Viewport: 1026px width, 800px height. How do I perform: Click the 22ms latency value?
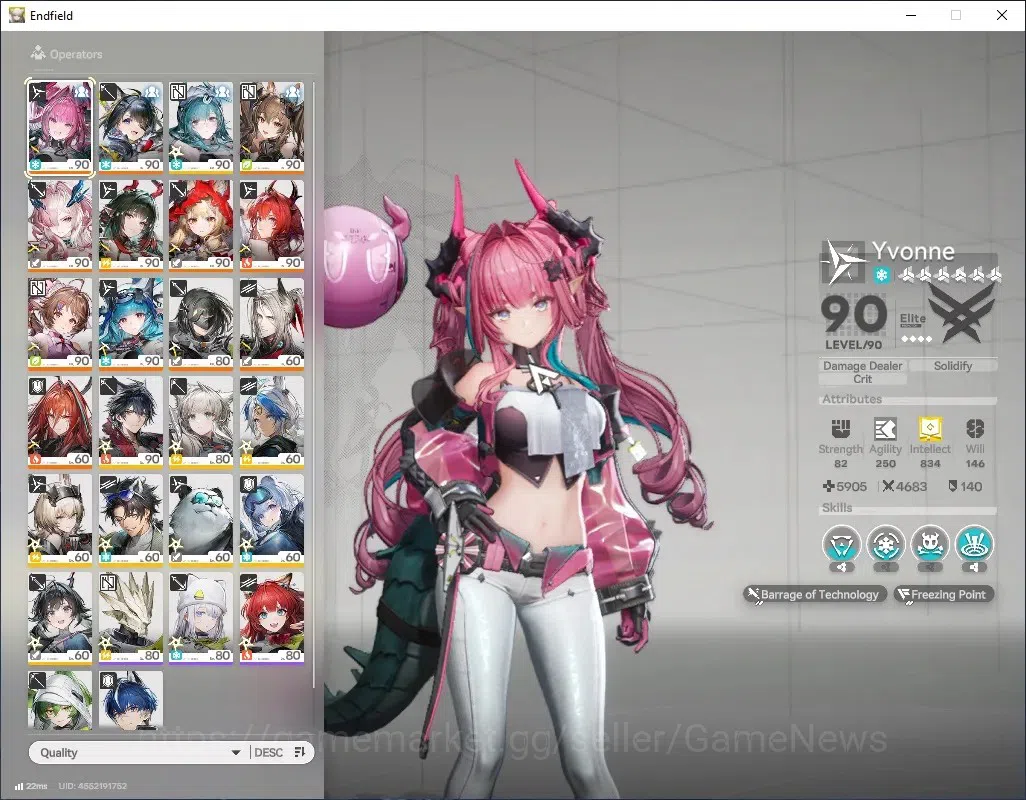[37, 786]
